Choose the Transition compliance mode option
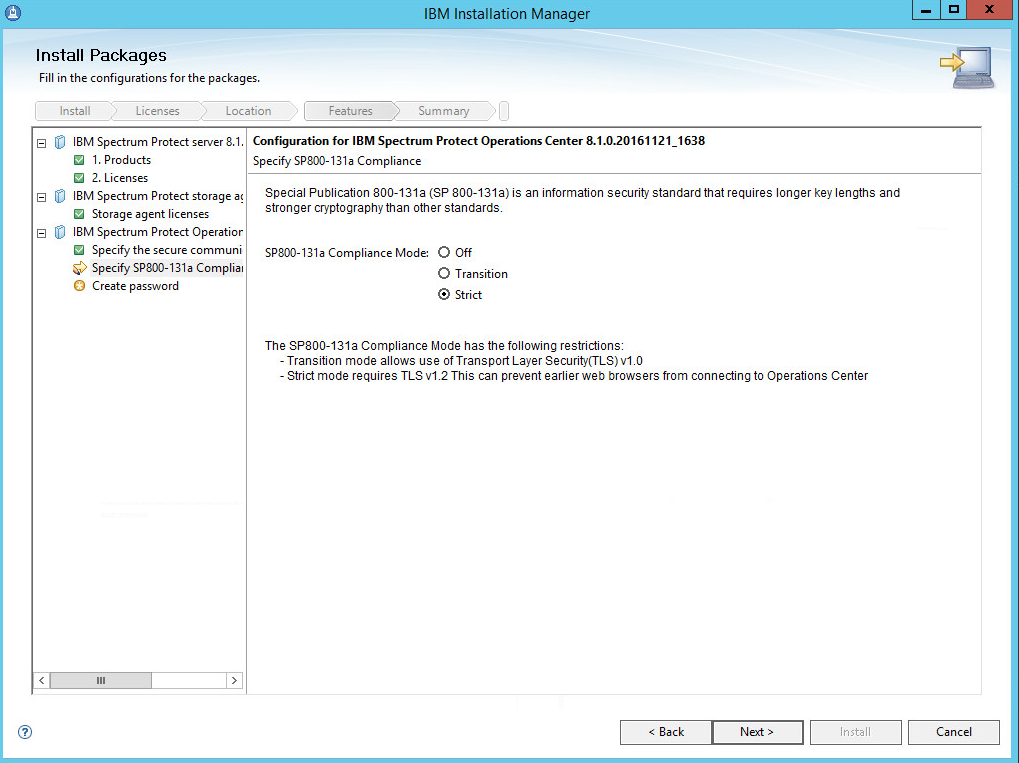This screenshot has width=1019, height=763. [444, 274]
